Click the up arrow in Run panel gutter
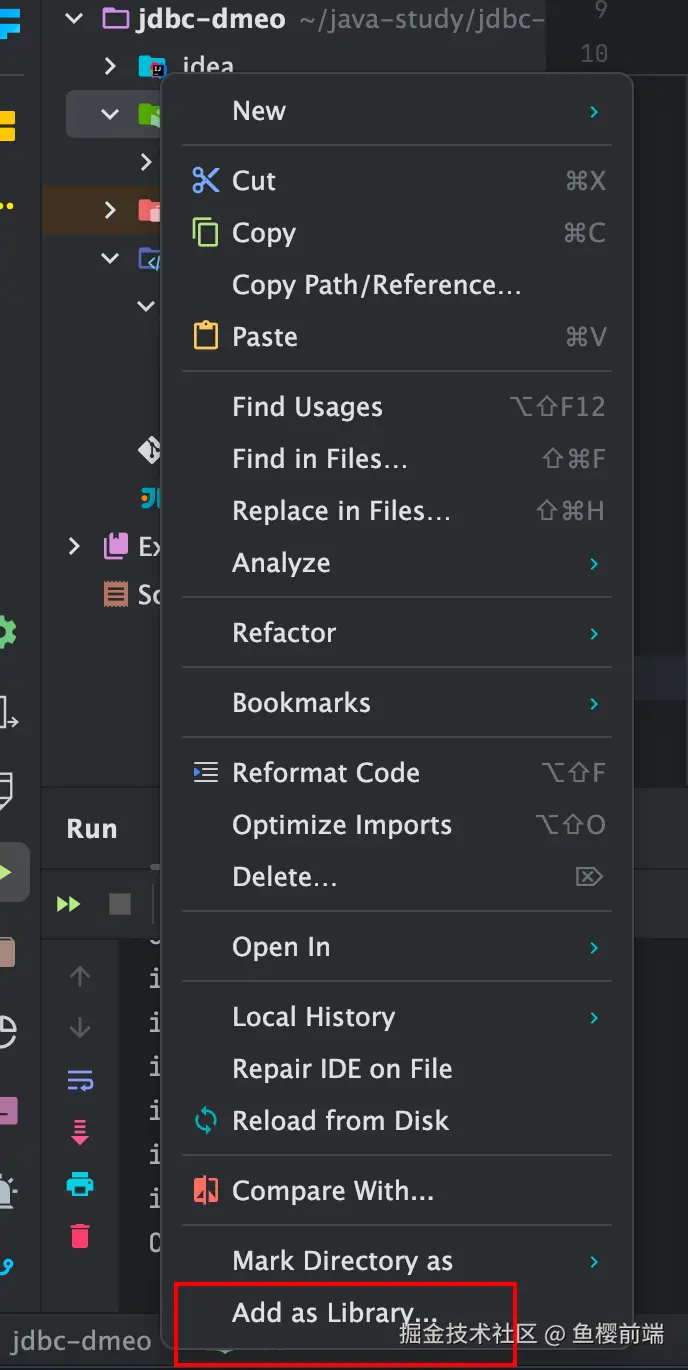This screenshot has height=1370, width=688. point(80,977)
